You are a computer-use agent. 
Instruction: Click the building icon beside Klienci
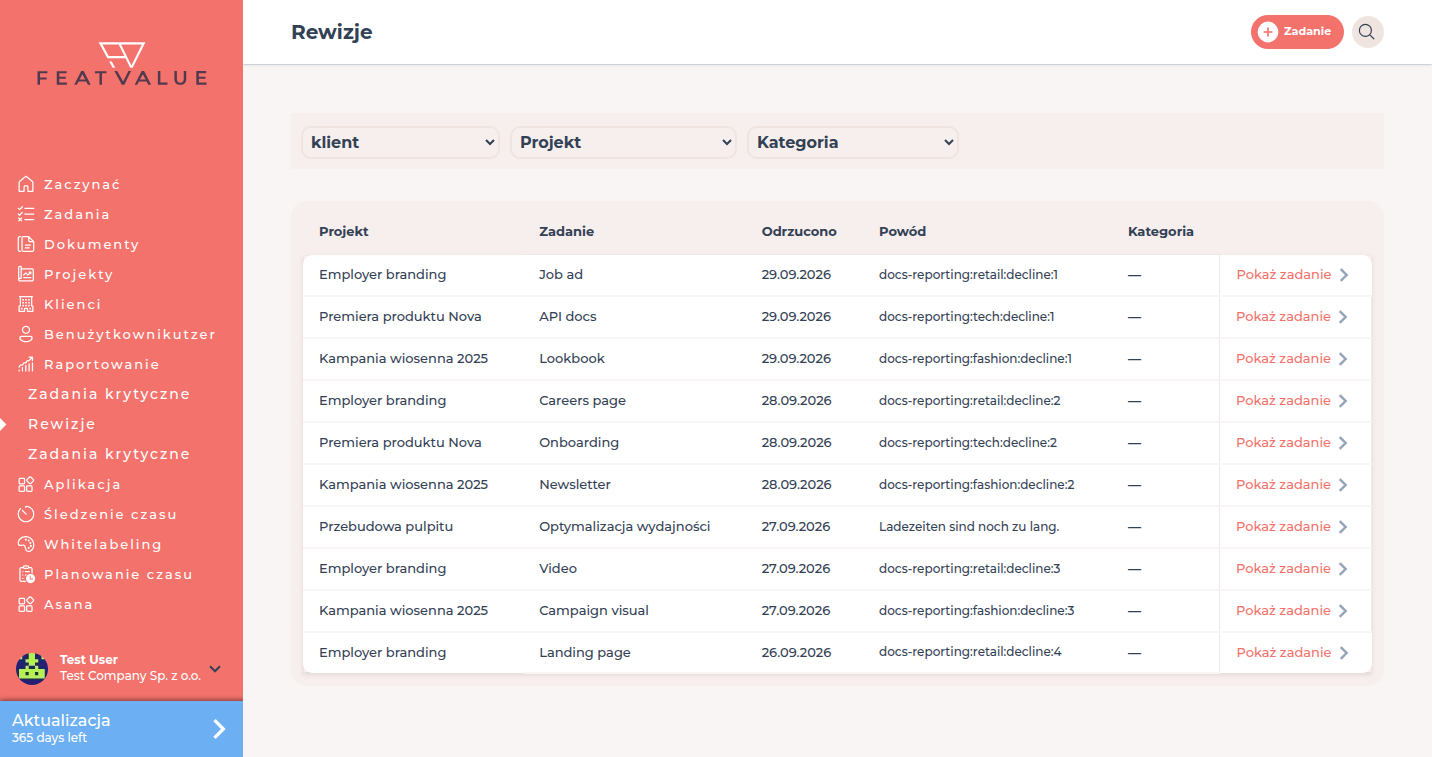click(x=26, y=304)
